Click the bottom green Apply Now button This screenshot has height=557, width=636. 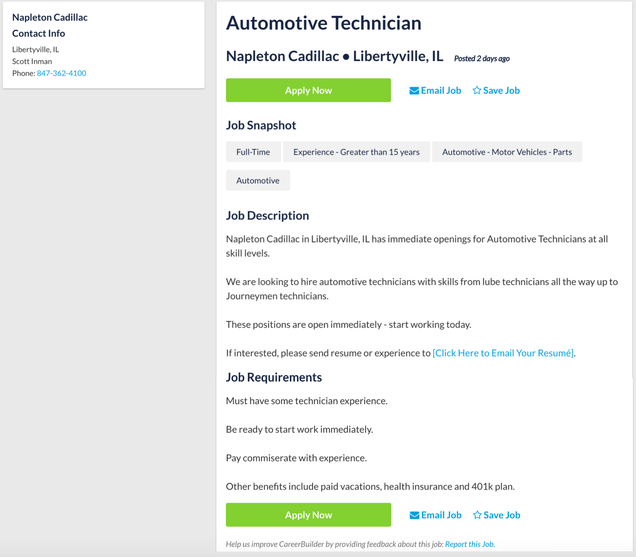pos(308,515)
